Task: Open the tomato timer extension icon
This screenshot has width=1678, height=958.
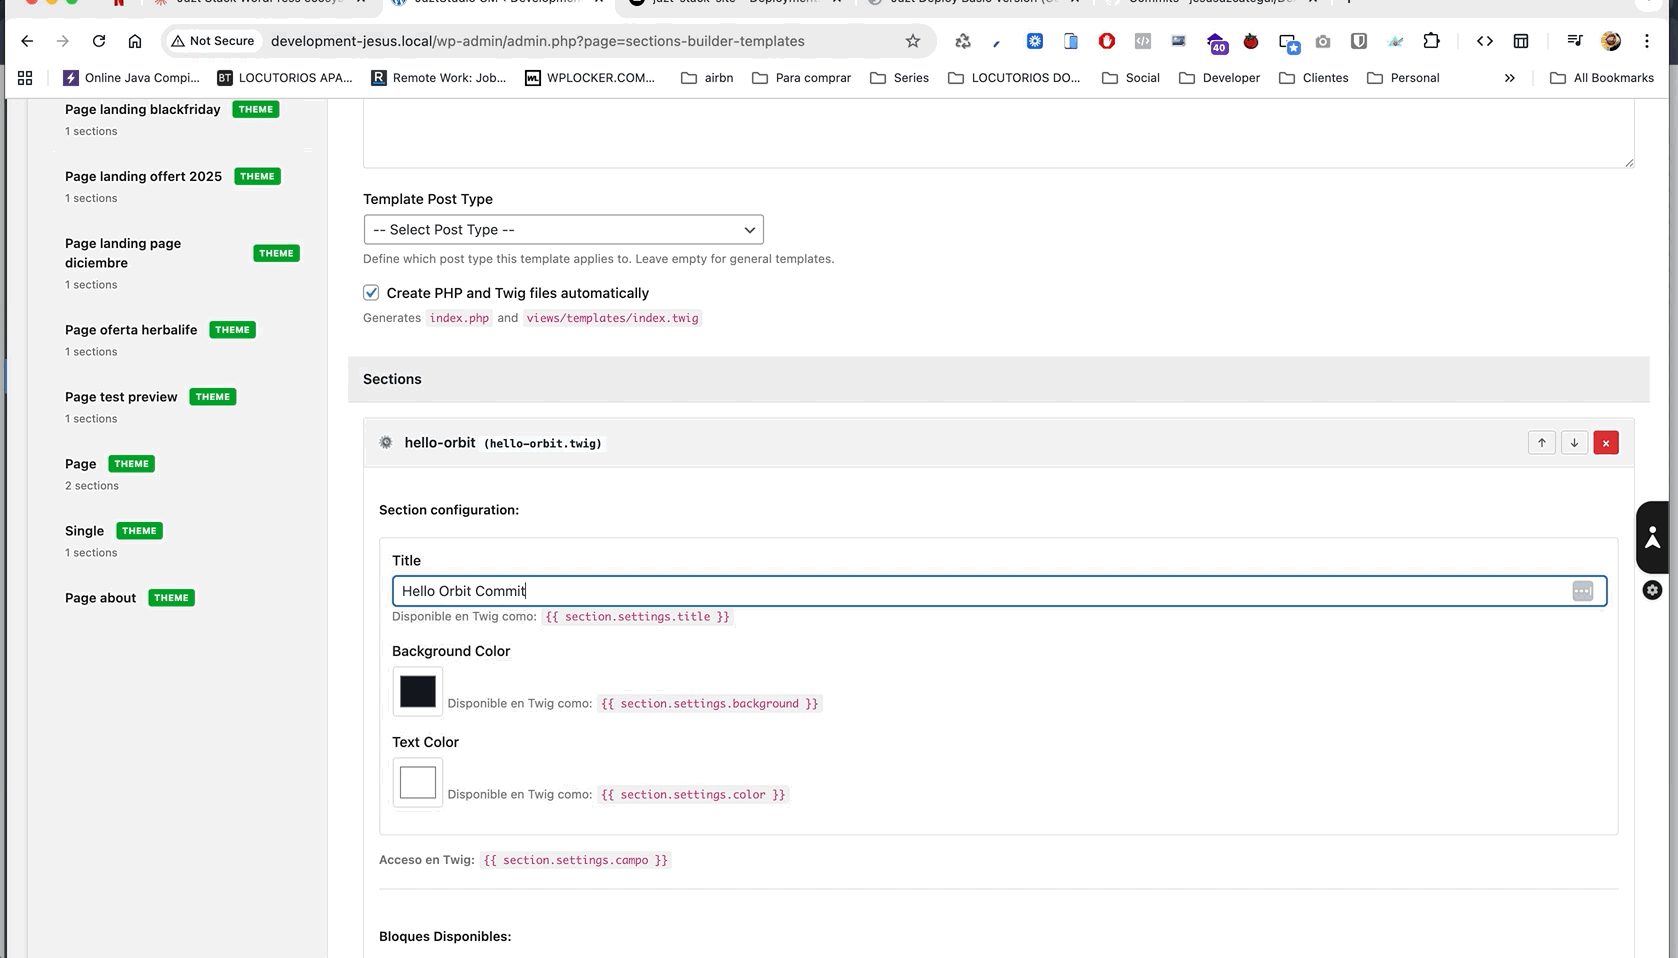Action: pyautogui.click(x=1251, y=41)
